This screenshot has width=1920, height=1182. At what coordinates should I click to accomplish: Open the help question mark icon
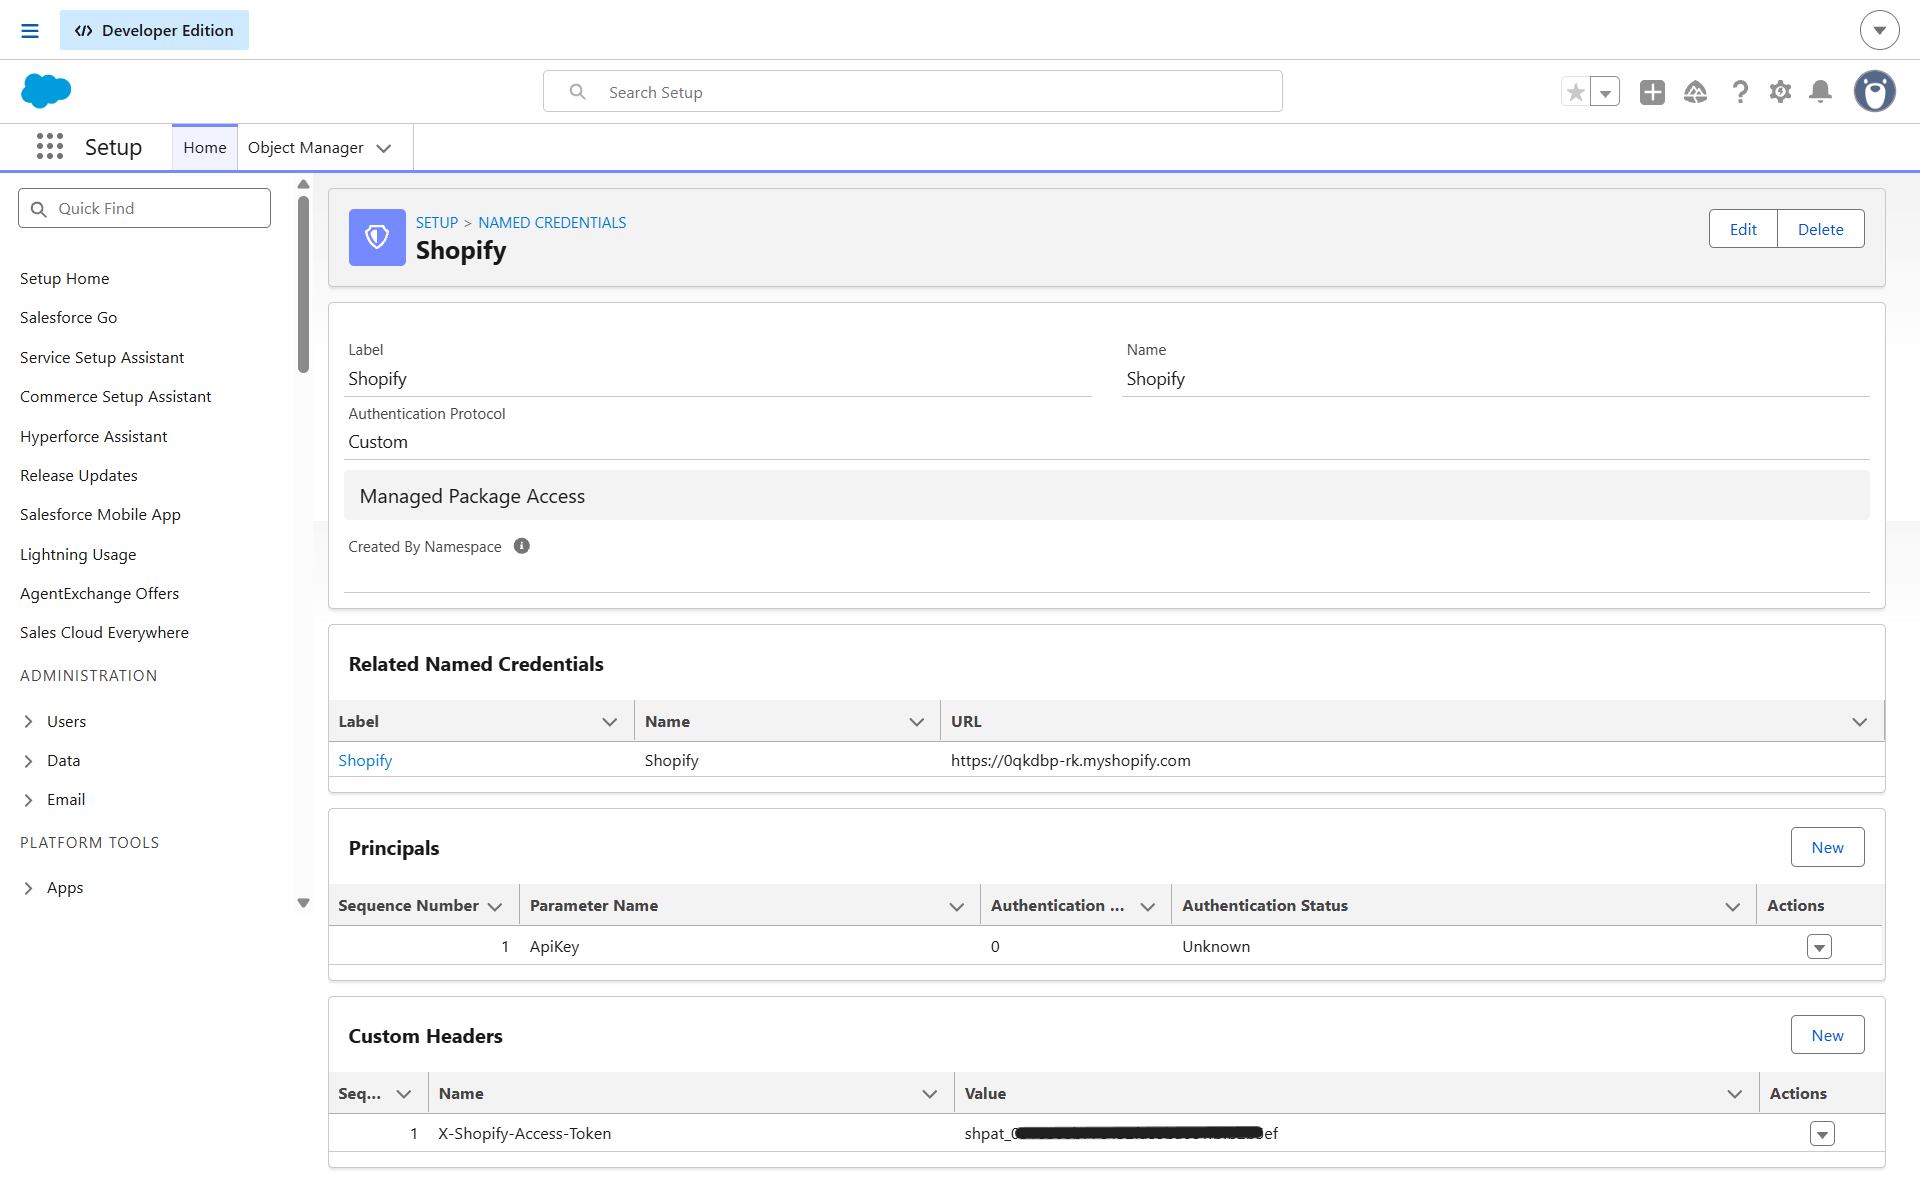pos(1740,92)
